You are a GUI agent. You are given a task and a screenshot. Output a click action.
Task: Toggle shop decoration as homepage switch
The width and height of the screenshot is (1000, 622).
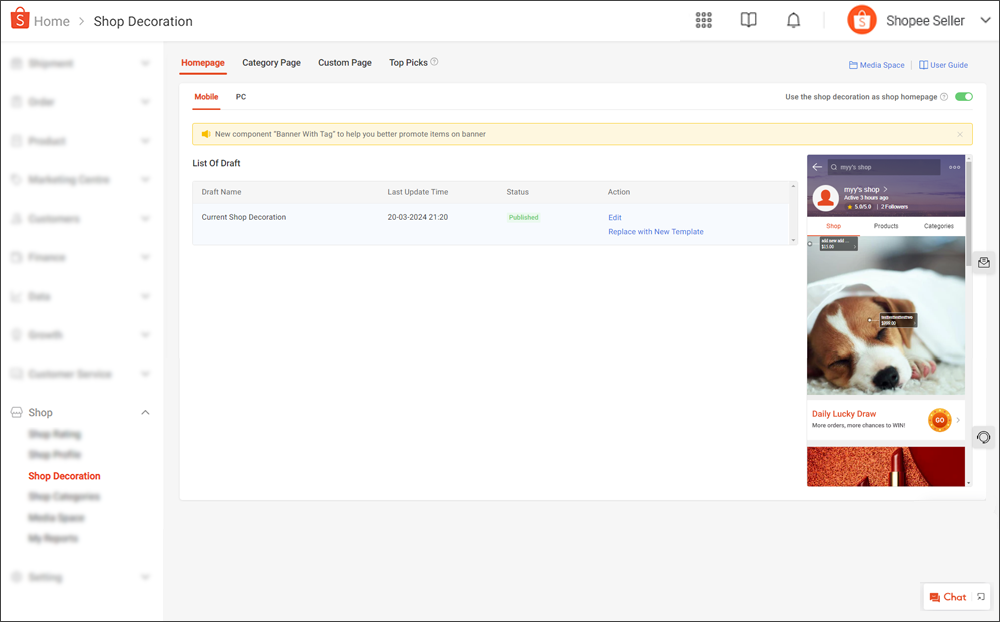click(964, 97)
